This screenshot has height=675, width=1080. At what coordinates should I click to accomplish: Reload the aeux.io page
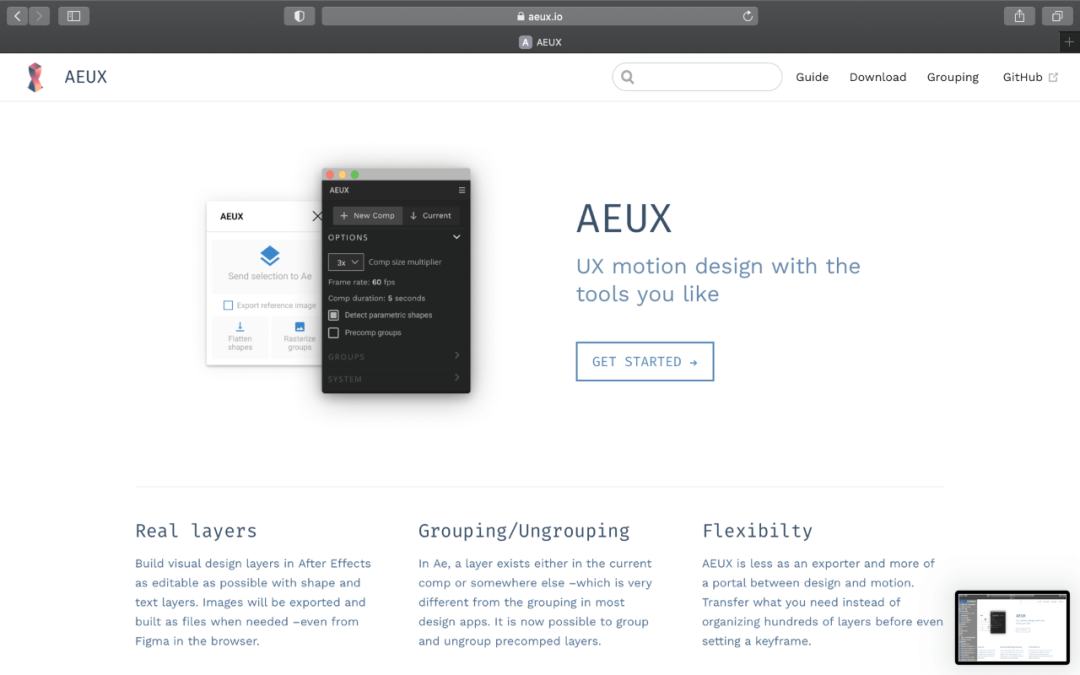[x=747, y=16]
